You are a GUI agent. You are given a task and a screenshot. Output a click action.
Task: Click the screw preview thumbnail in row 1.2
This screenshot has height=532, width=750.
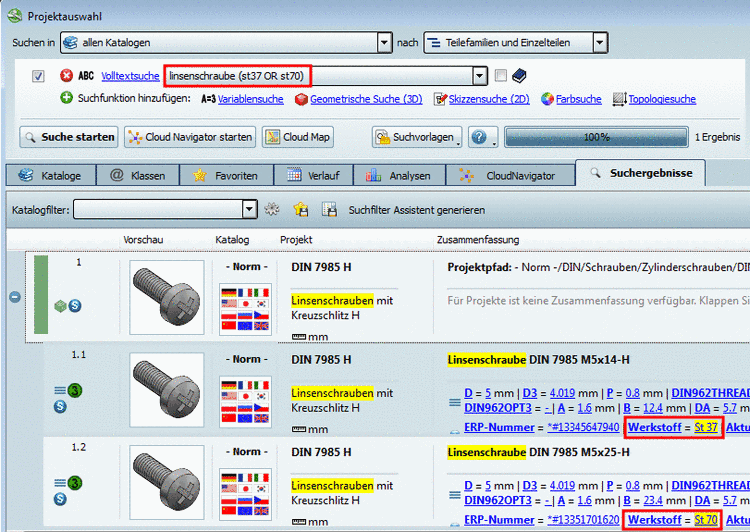tap(166, 482)
